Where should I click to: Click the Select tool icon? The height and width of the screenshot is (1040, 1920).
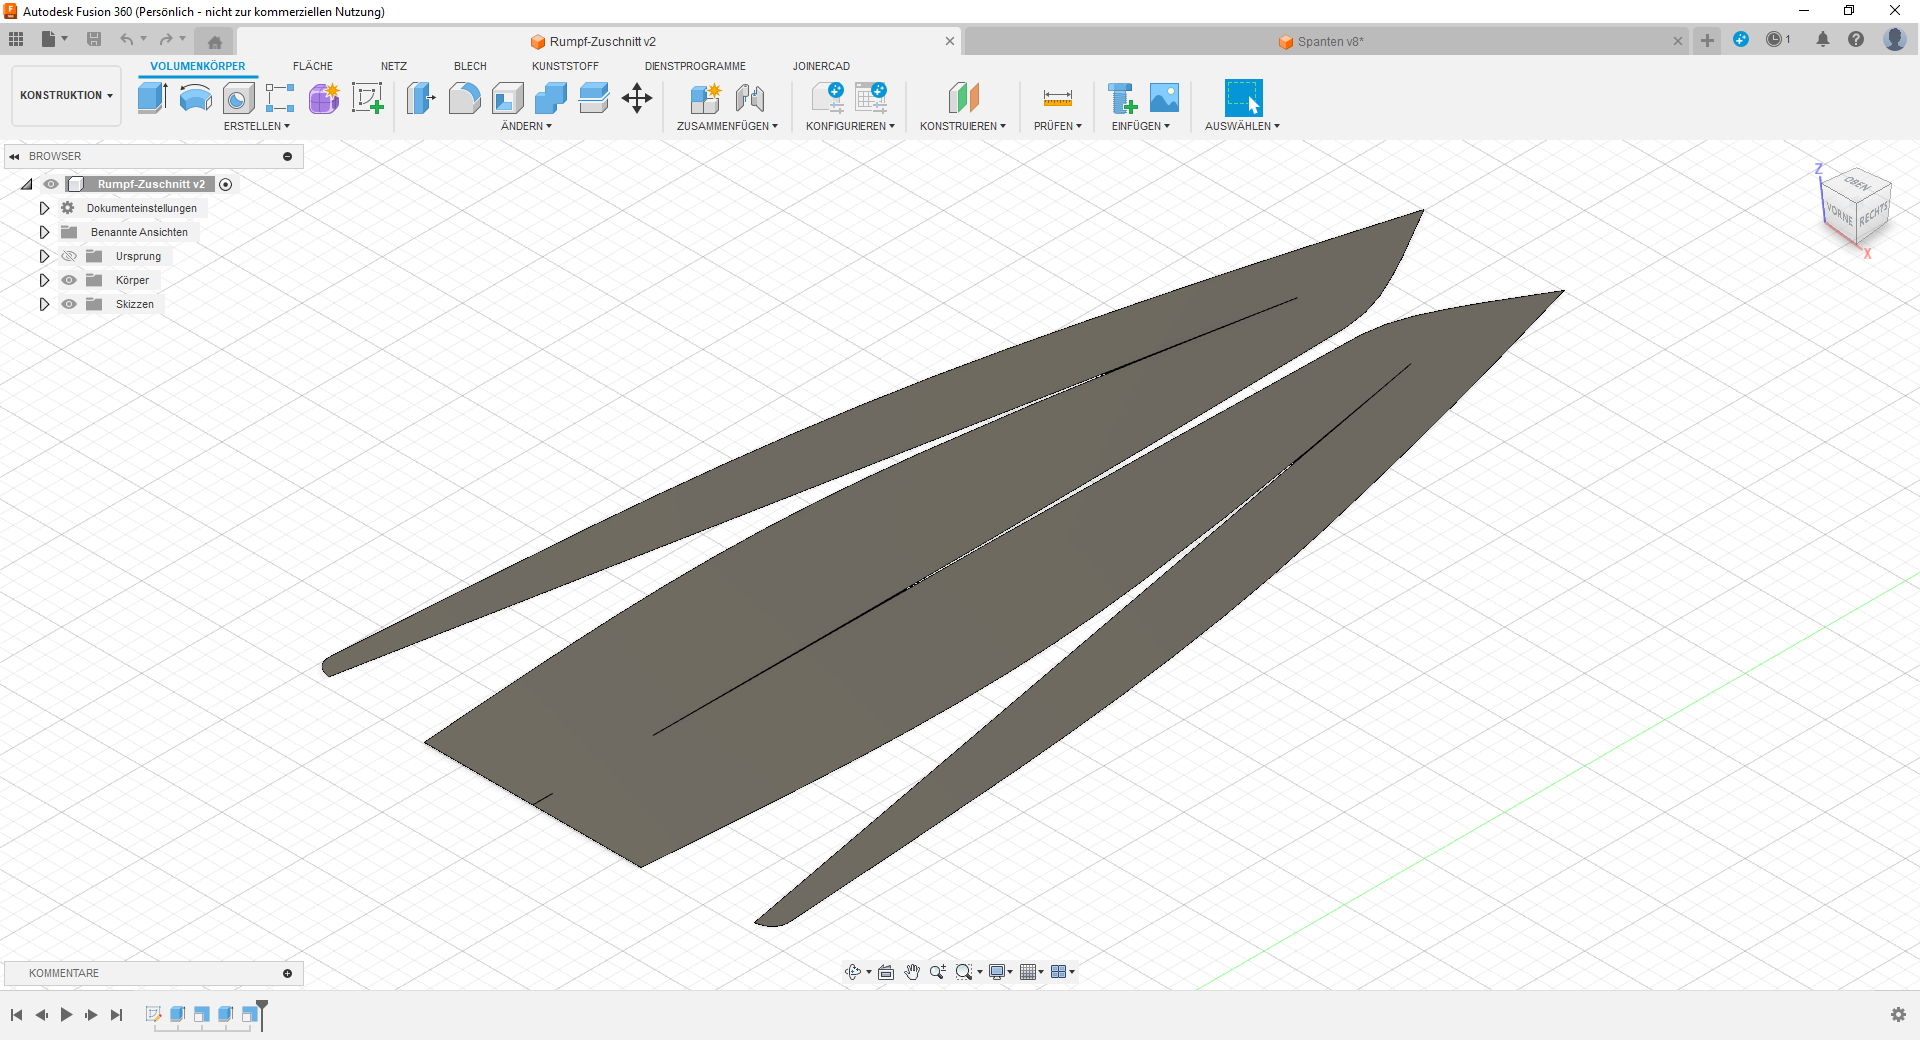pos(1243,98)
